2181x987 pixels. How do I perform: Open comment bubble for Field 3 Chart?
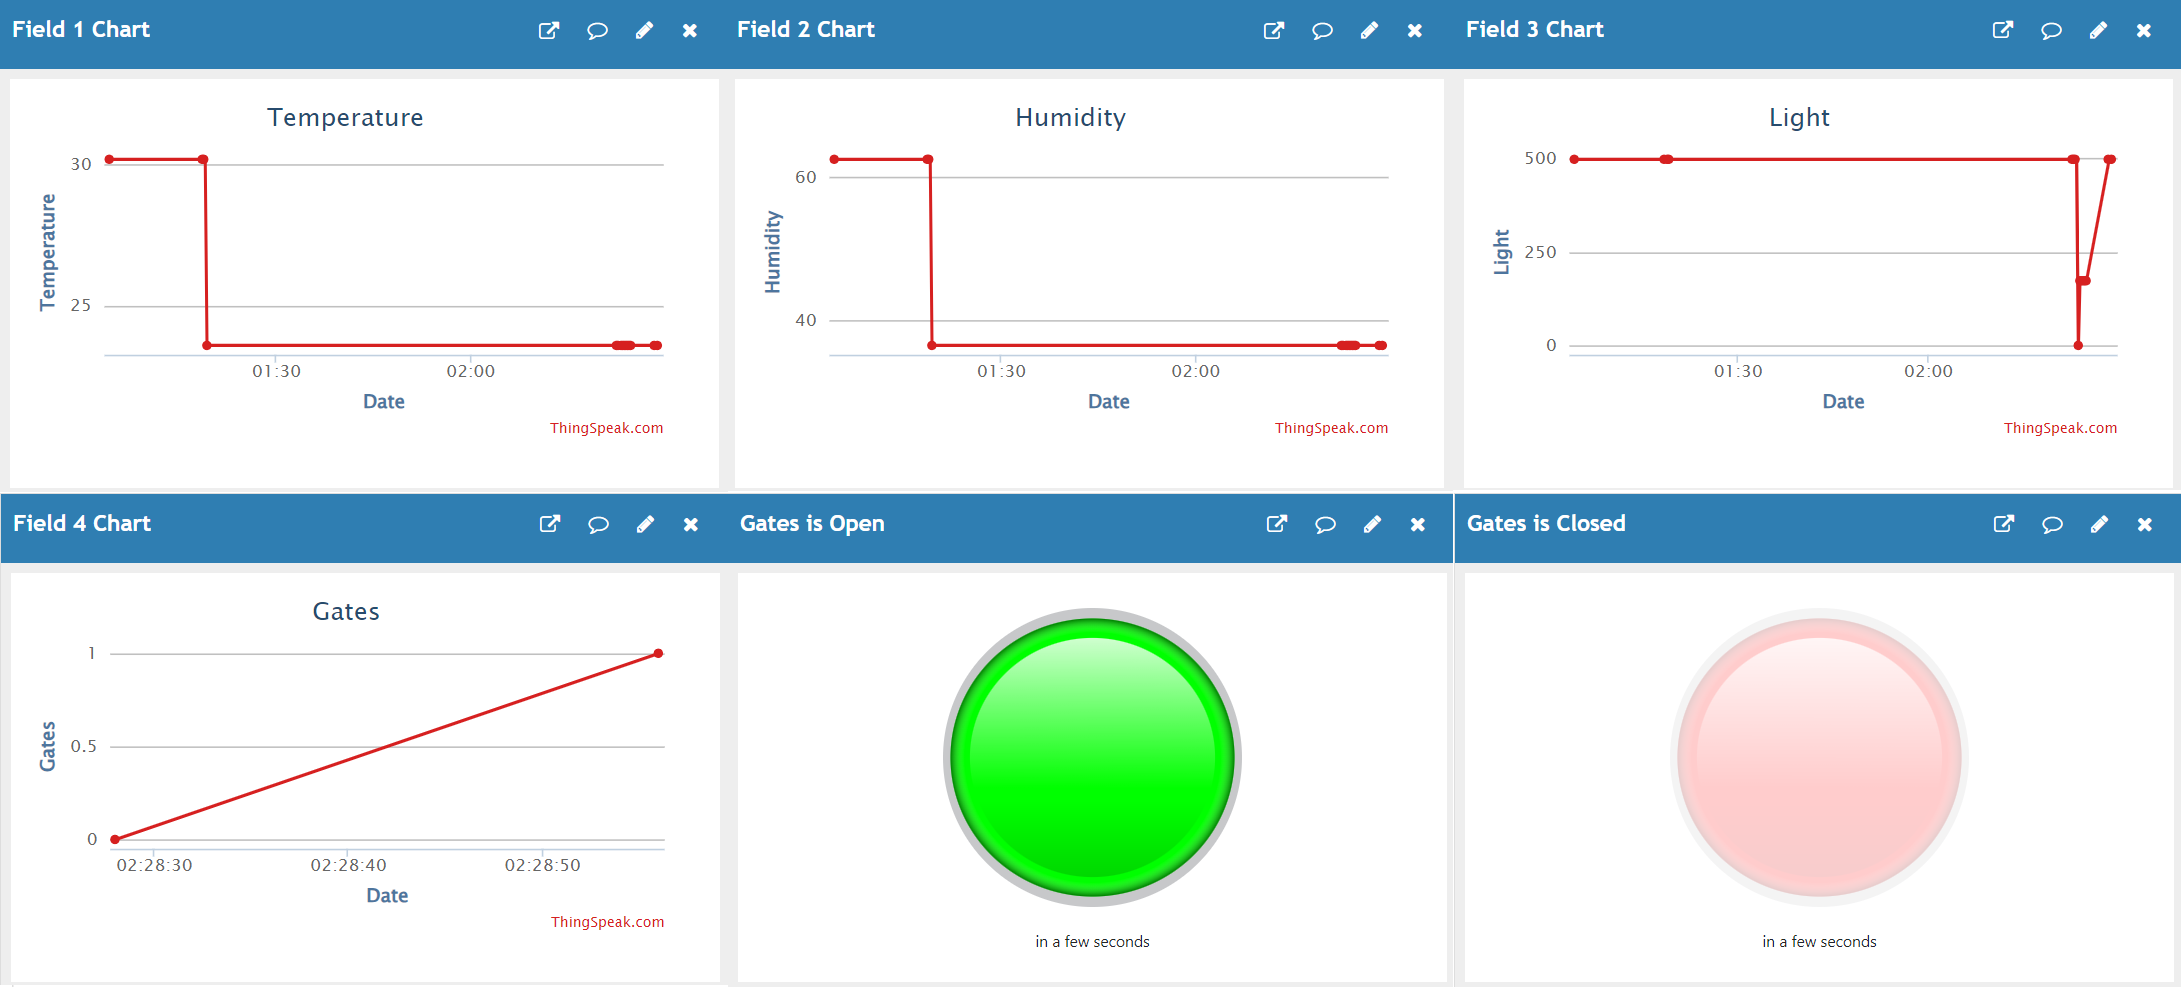tap(2051, 30)
